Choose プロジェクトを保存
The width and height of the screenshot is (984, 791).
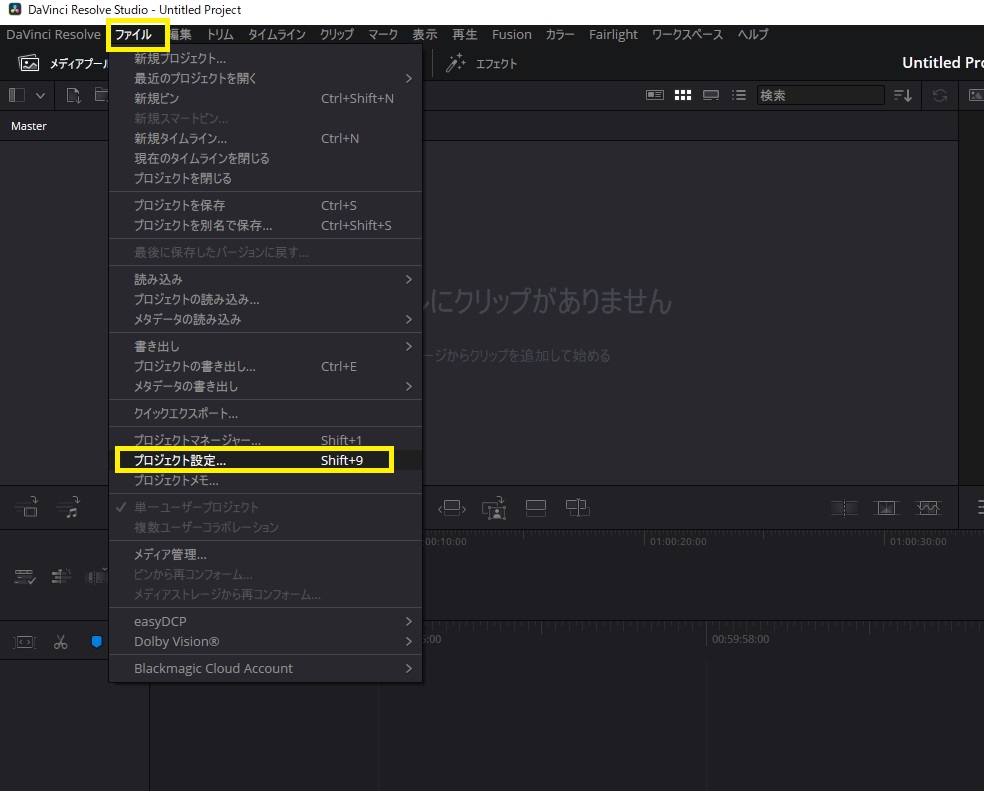coord(265,205)
